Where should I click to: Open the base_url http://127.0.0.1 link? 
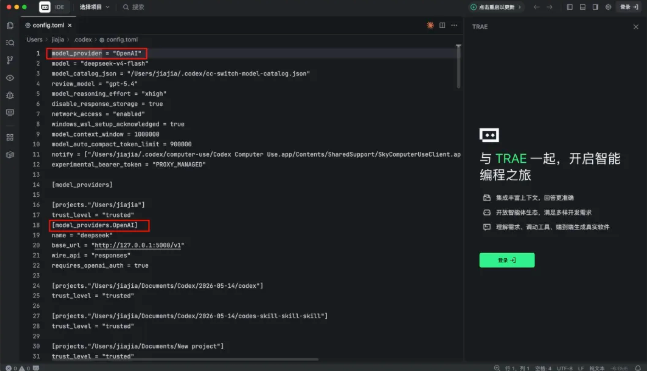[137, 245]
